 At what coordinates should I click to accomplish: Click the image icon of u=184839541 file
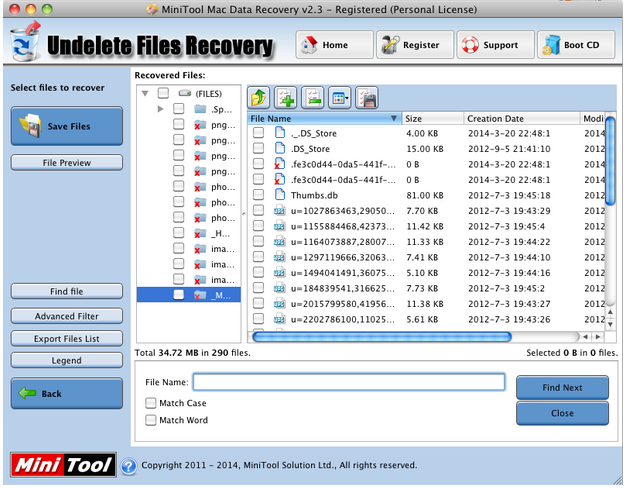click(x=279, y=288)
